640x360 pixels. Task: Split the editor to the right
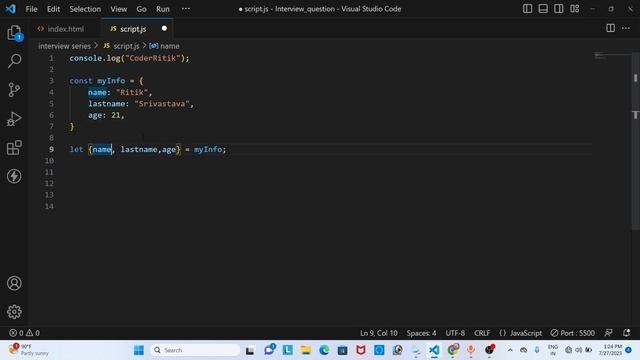click(610, 28)
